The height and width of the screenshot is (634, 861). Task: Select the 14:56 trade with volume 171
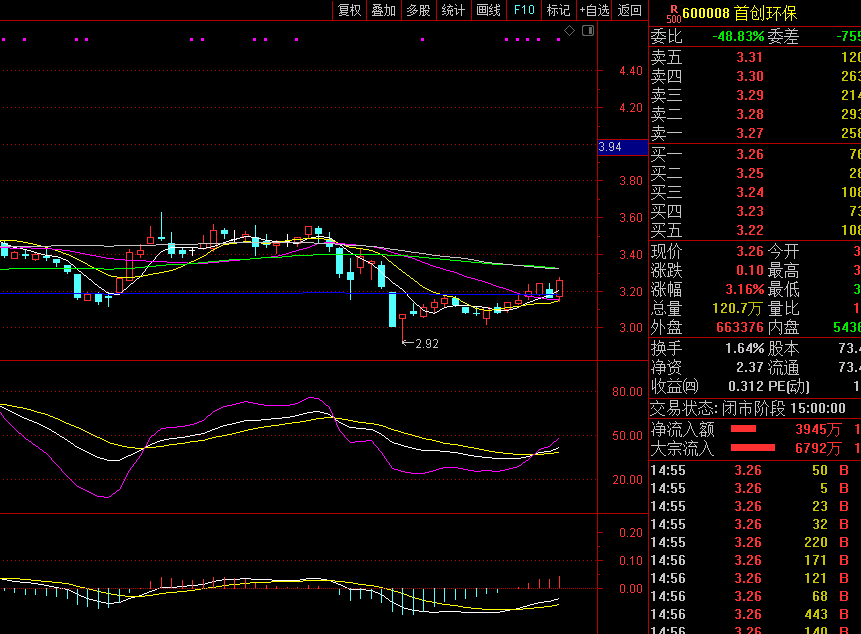[x=755, y=560]
